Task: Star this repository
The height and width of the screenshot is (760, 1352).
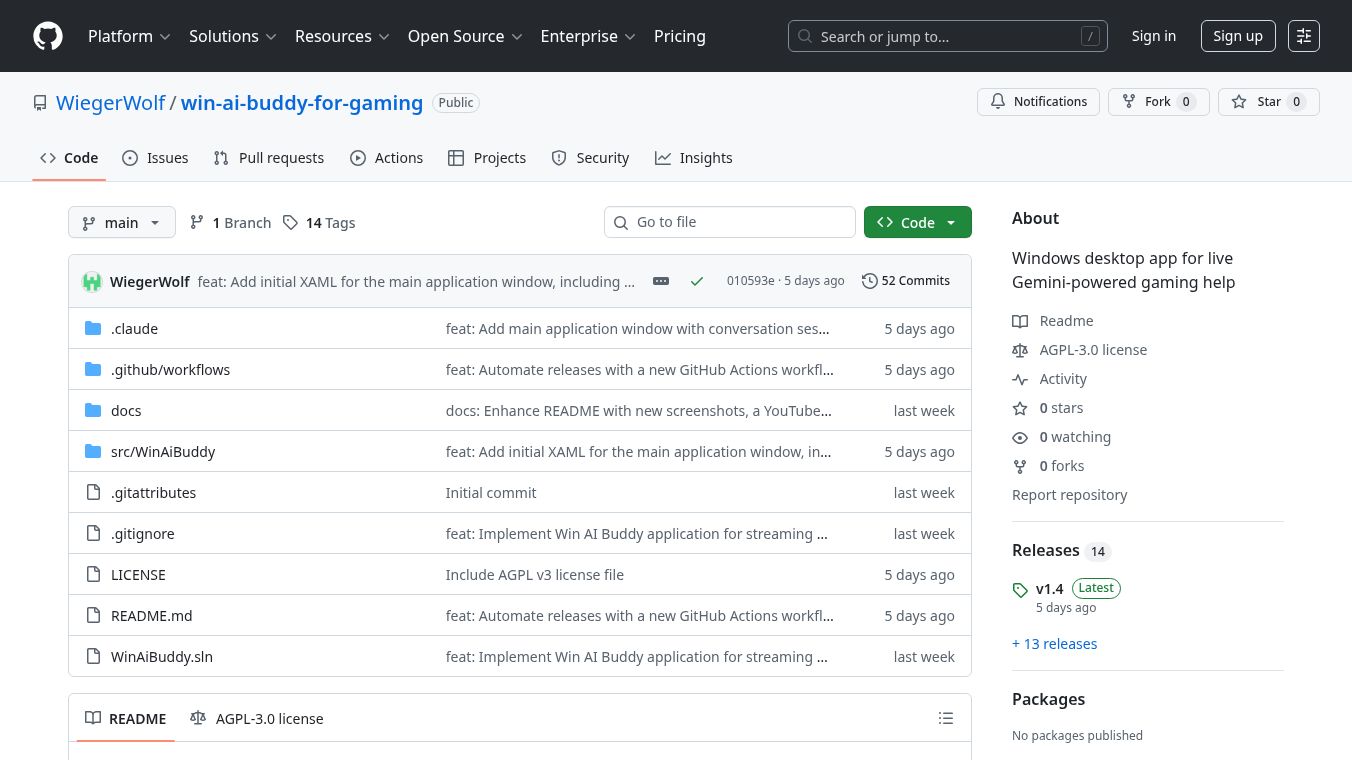Action: click(1268, 102)
